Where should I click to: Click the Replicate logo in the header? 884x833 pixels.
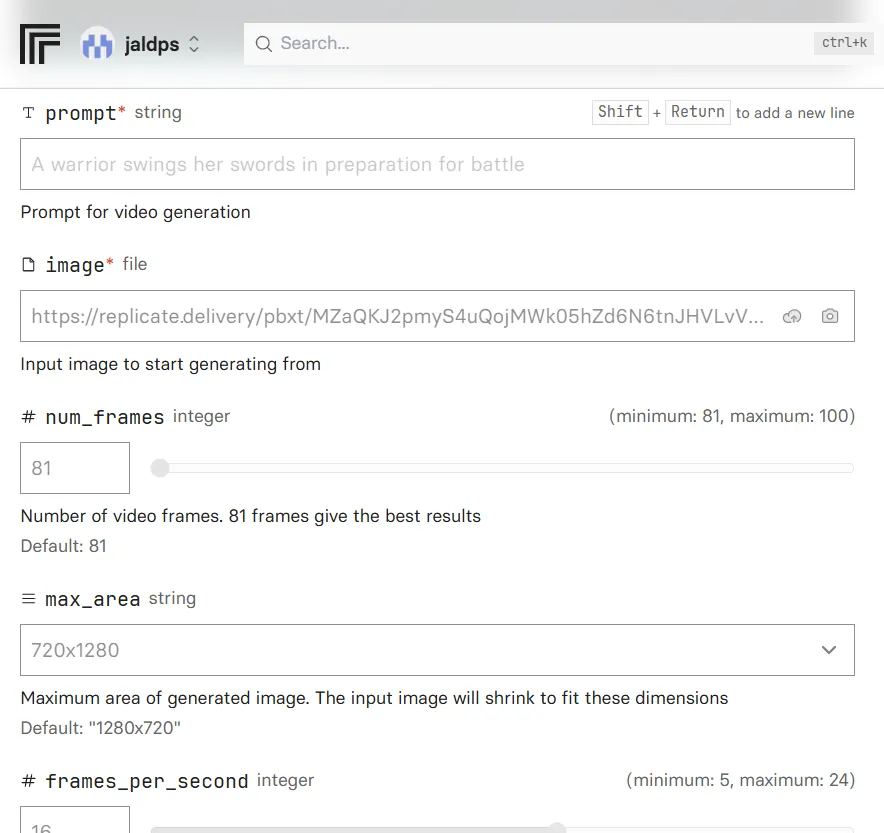[40, 44]
